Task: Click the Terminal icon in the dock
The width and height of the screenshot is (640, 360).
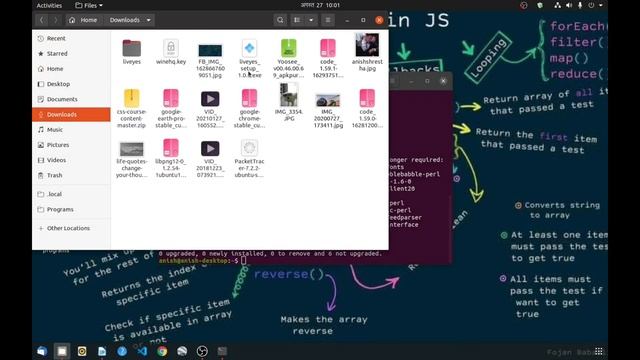Action: [x=222, y=351]
